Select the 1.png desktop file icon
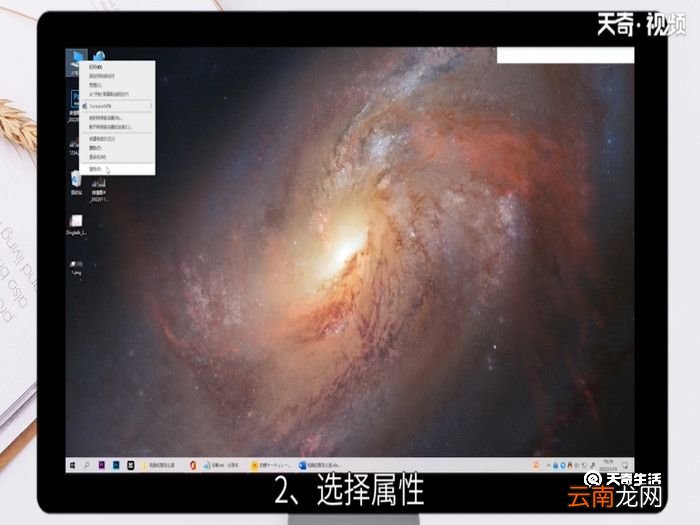This screenshot has height=525, width=700. (x=76, y=267)
